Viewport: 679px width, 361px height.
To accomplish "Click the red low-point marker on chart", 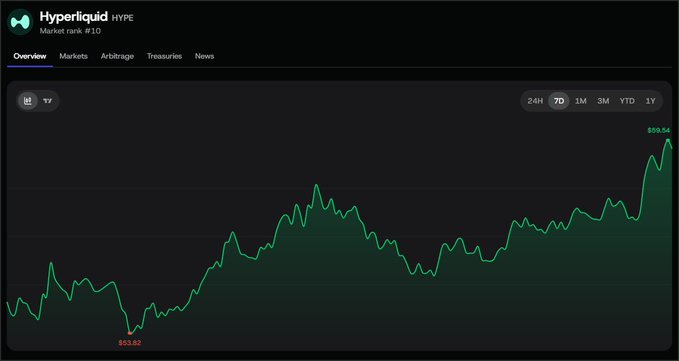I will coord(130,333).
